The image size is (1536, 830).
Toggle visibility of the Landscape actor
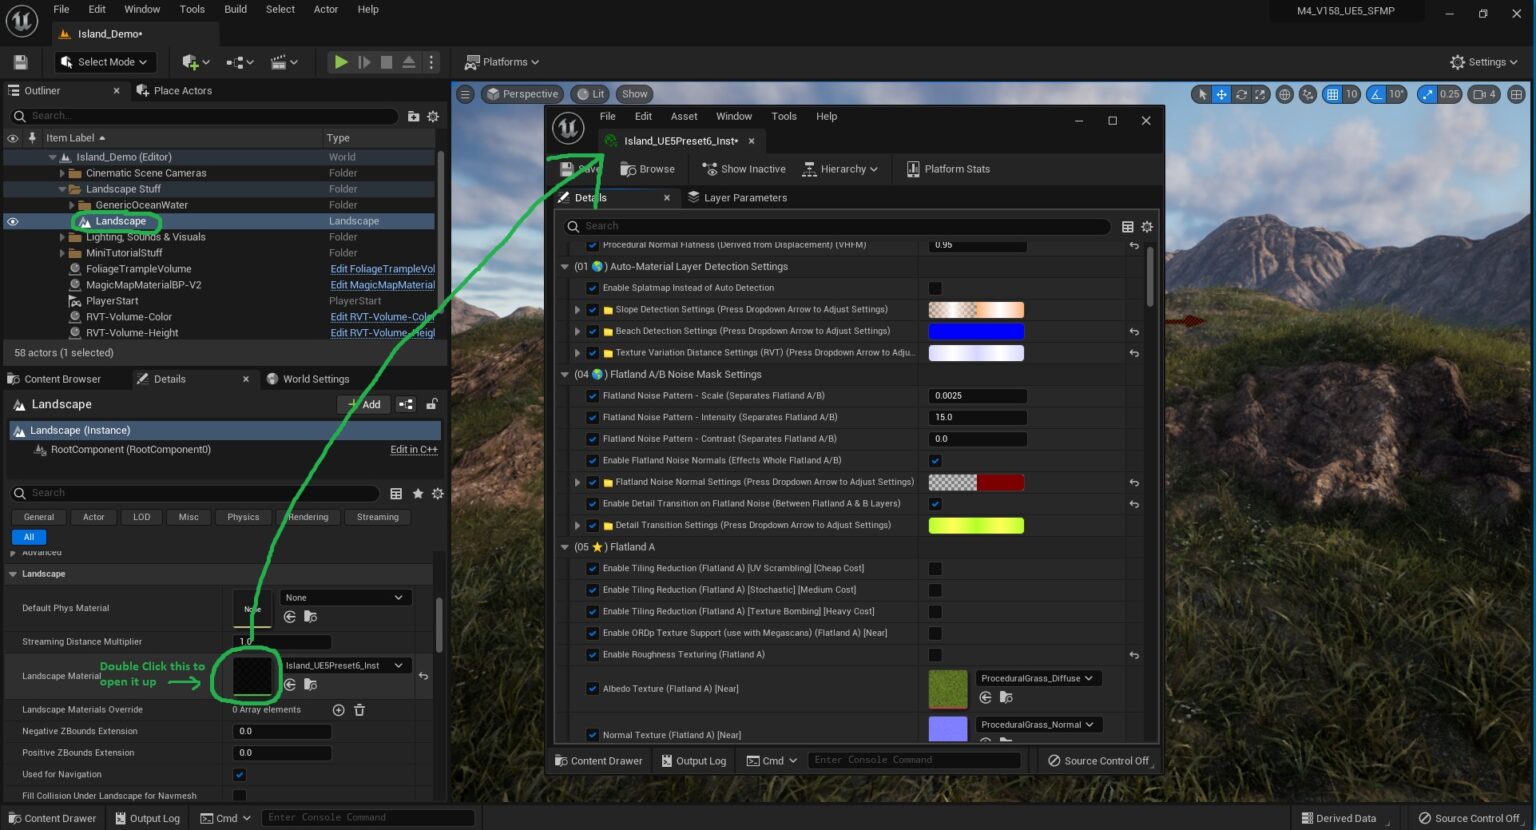click(10, 220)
